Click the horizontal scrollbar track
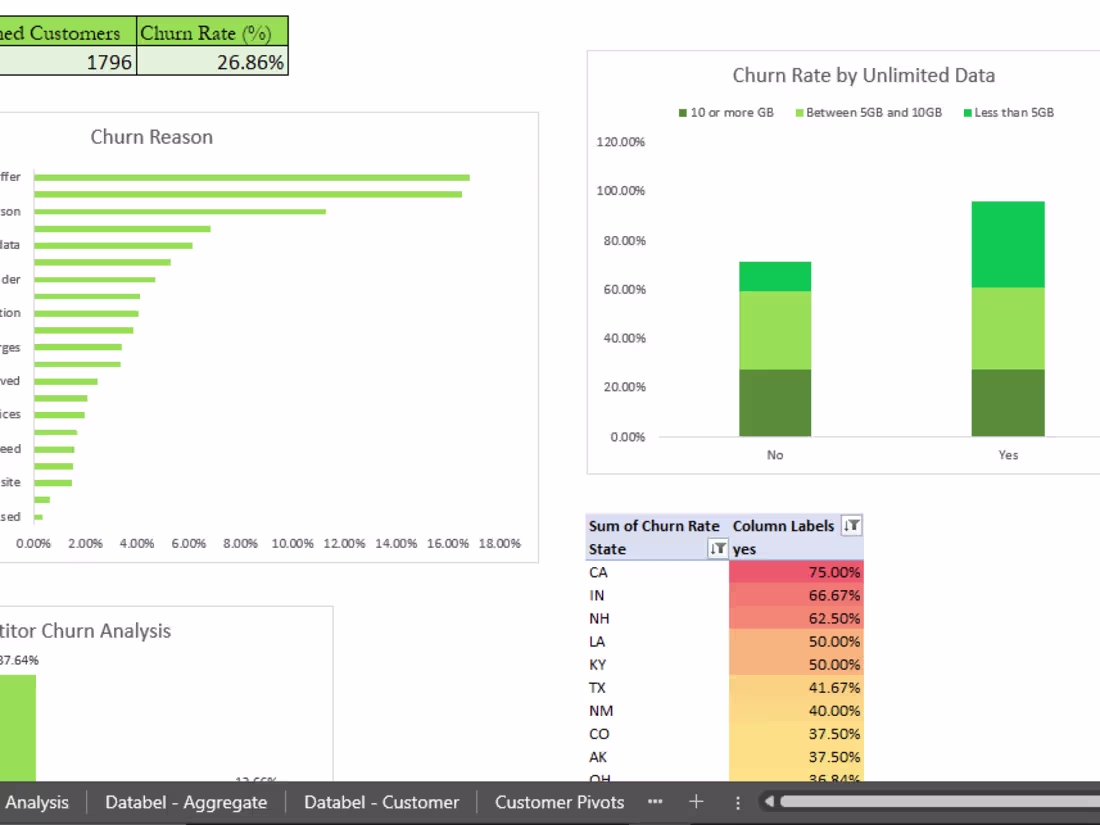Viewport: 1100px width, 825px height. pos(939,801)
